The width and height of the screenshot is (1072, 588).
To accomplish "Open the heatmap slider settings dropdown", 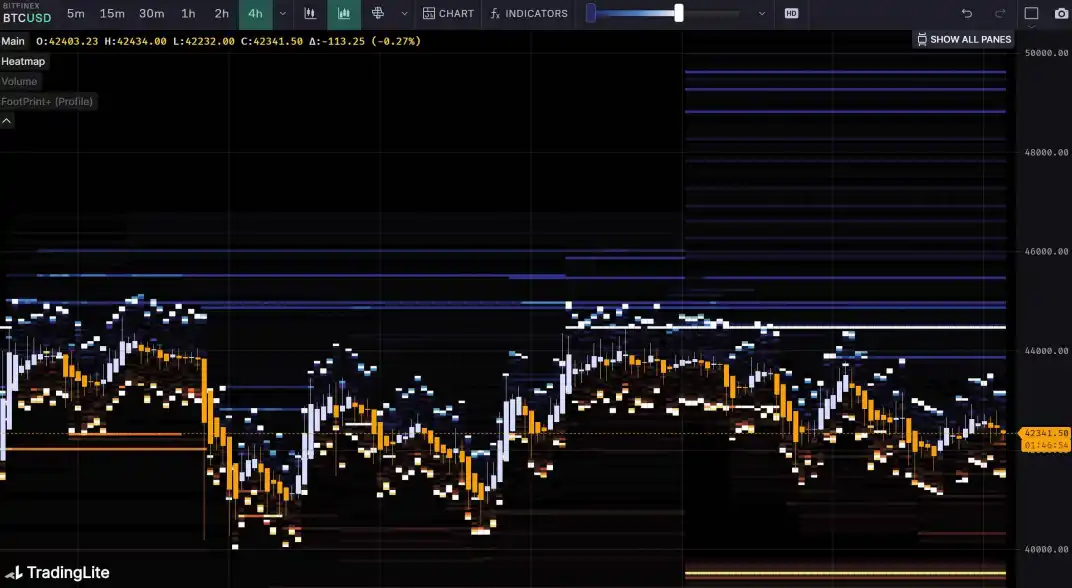I will point(762,14).
